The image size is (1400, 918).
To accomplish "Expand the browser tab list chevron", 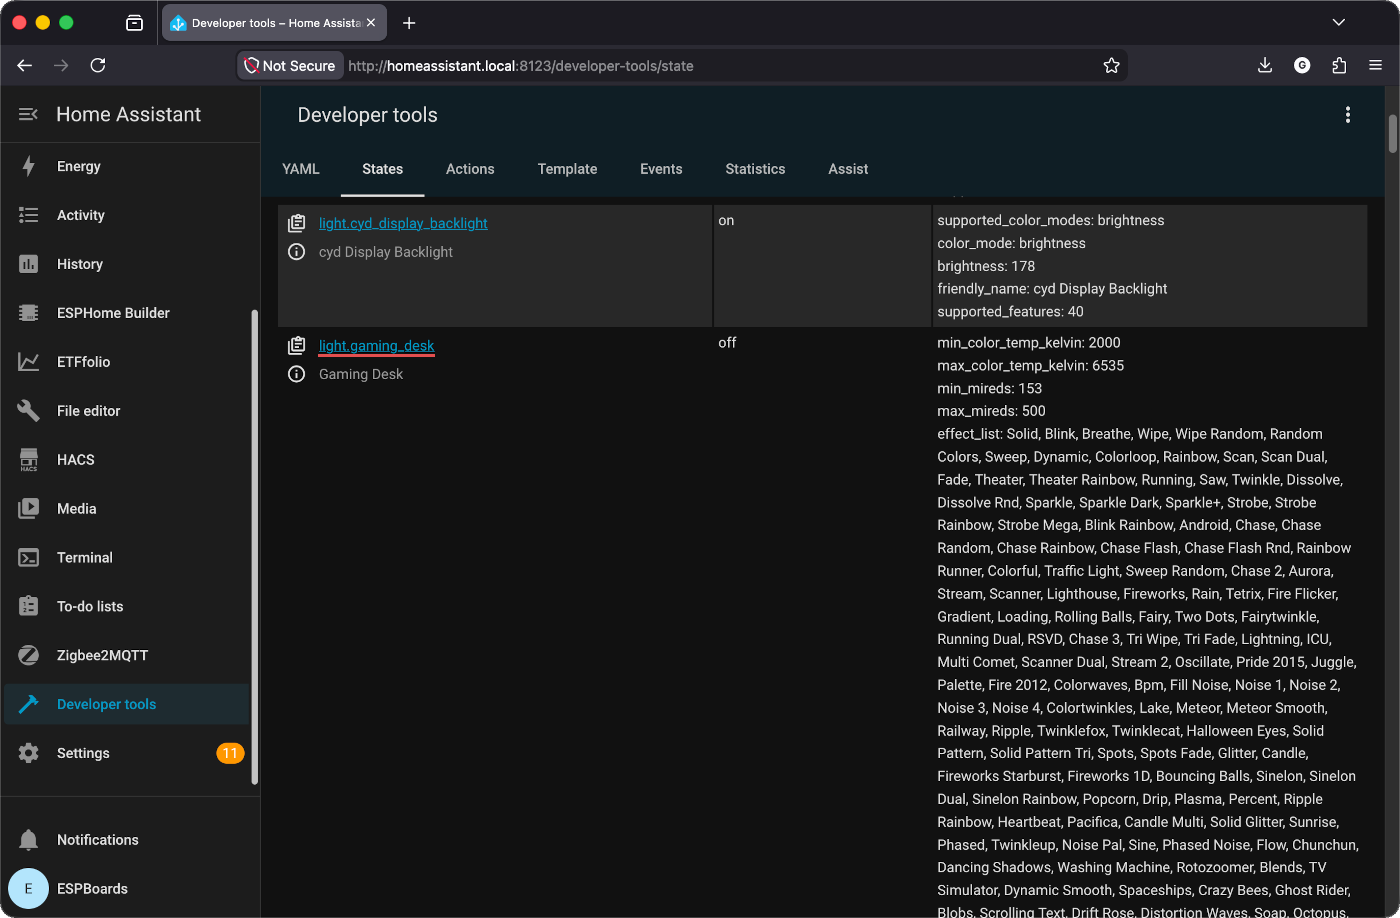I will (1339, 23).
